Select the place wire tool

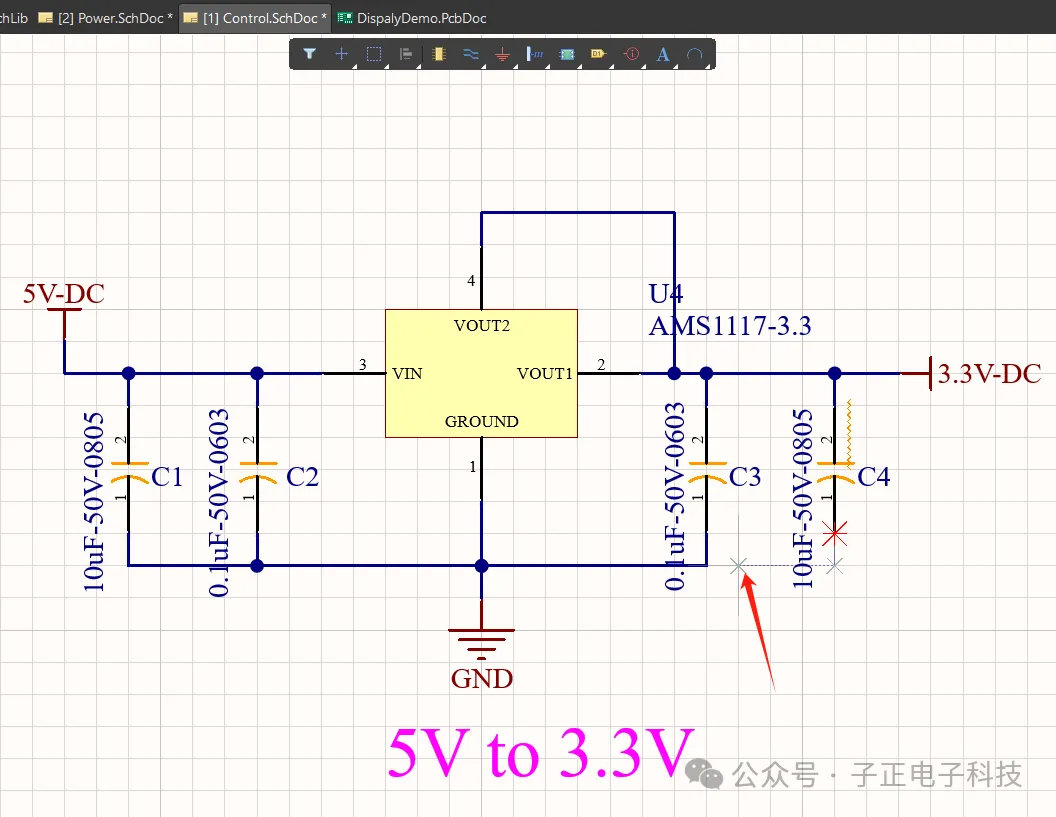471,54
